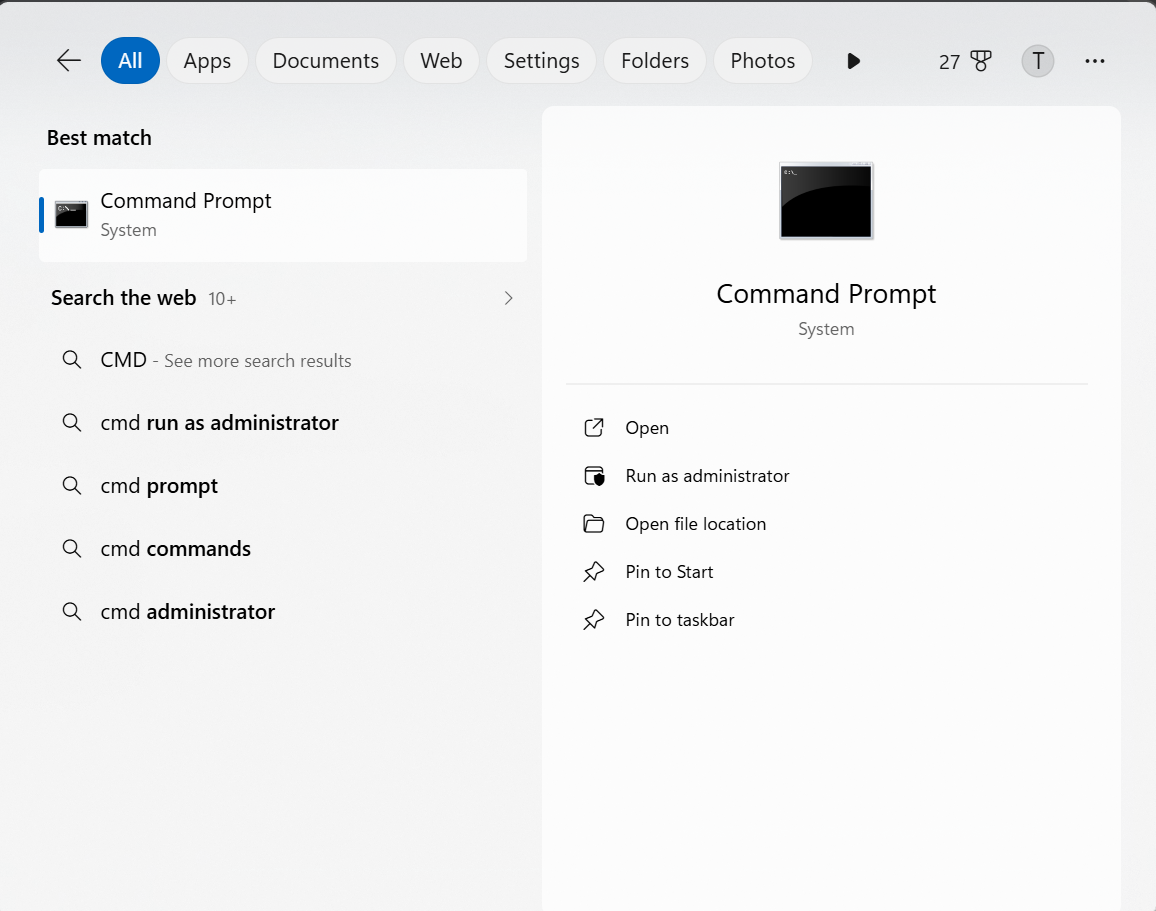This screenshot has width=1156, height=911.
Task: Switch to the Documents filter
Action: [325, 60]
